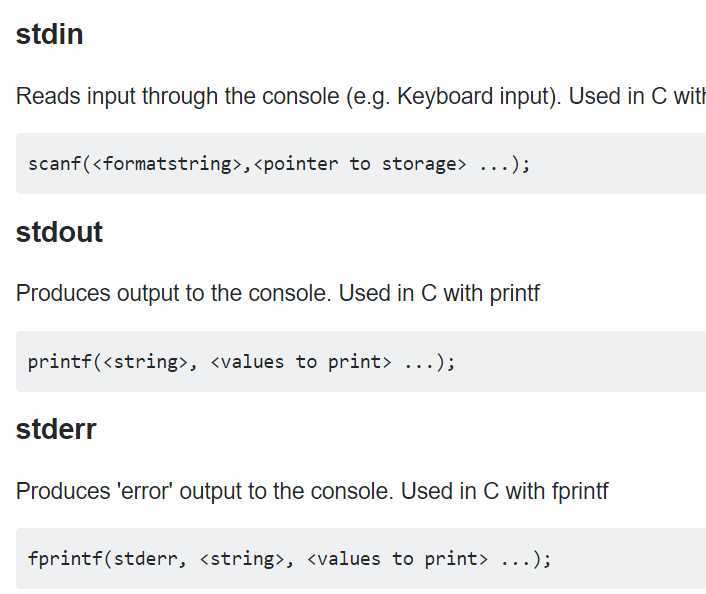The image size is (706, 594).
Task: Click the paragraph about reading console input
Action: pos(361,96)
